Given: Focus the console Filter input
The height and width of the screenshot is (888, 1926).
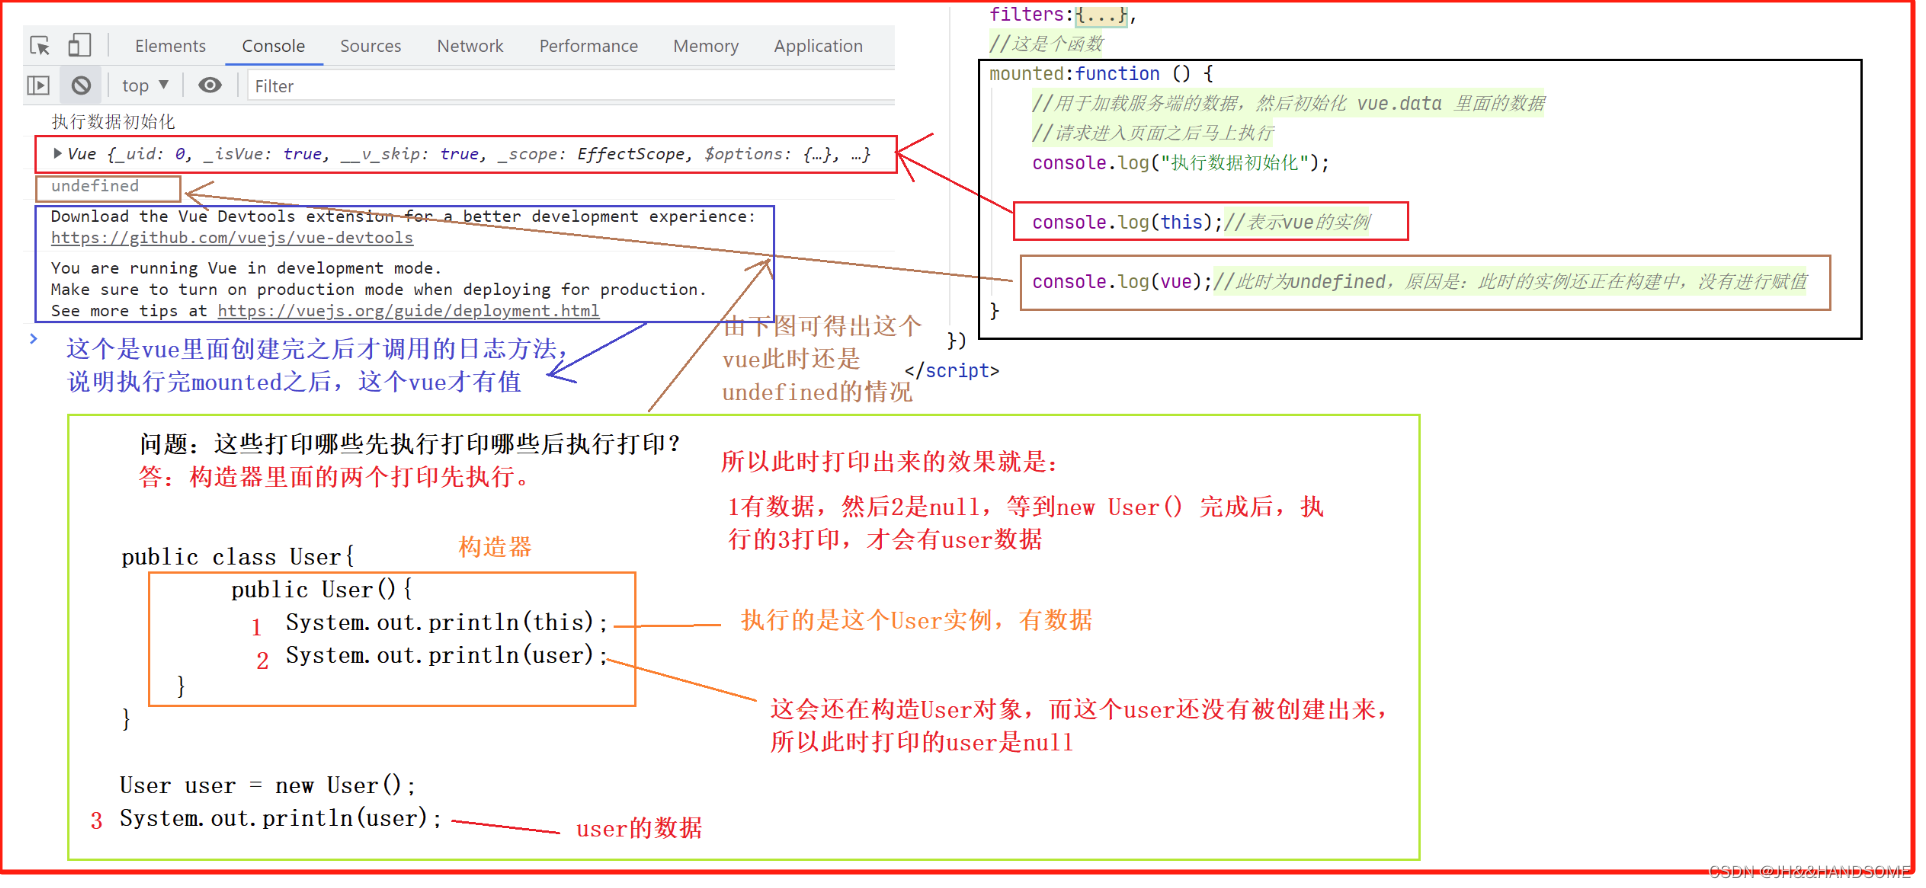Looking at the screenshot, I should (570, 86).
